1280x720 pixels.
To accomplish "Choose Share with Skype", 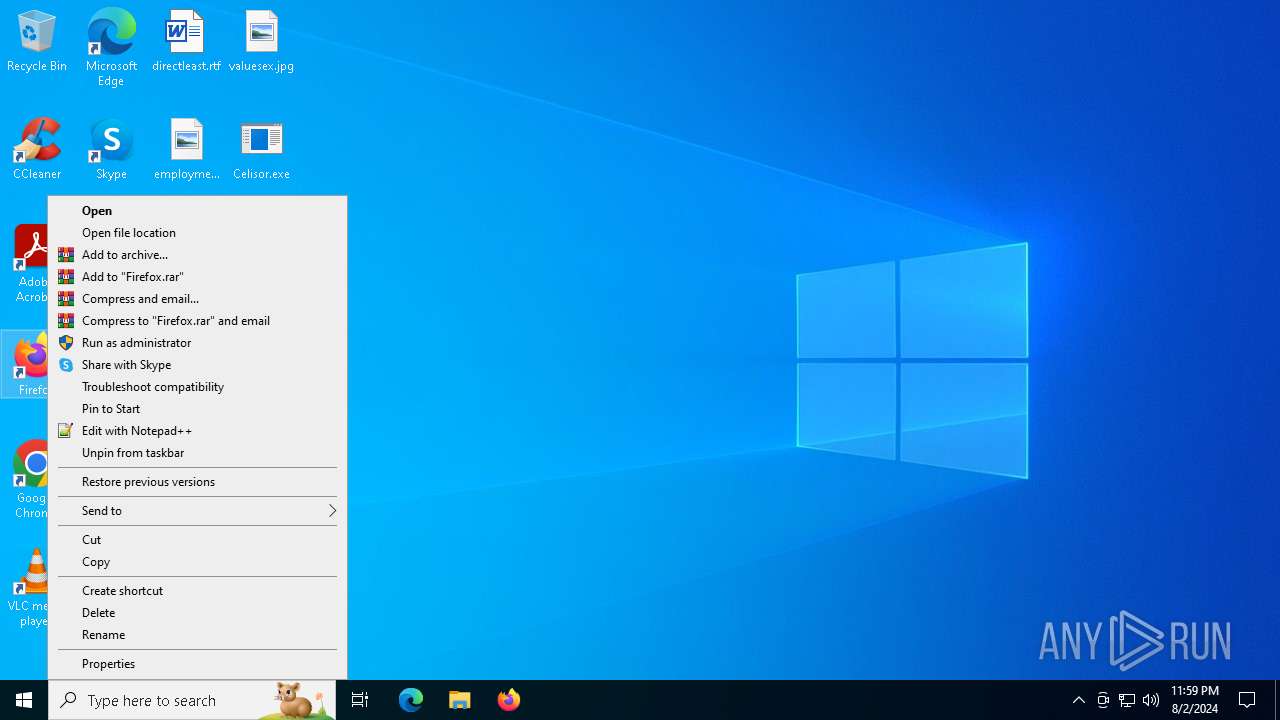I will point(197,365).
